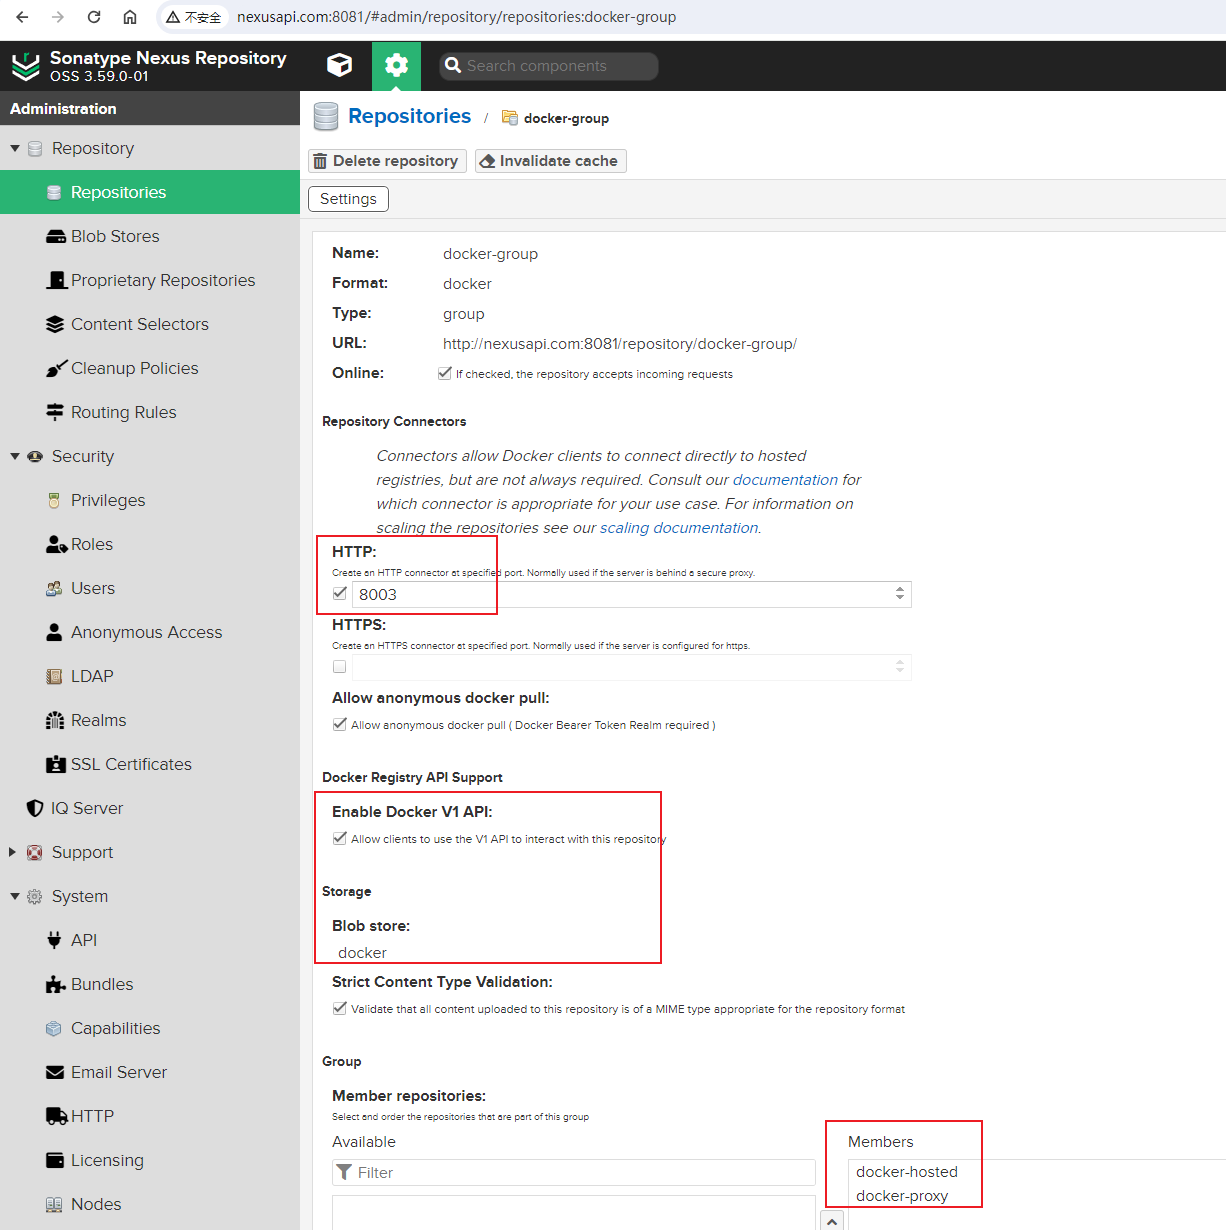This screenshot has width=1226, height=1230.
Task: Click the Nodes icon in sidebar
Action: pos(54,1205)
